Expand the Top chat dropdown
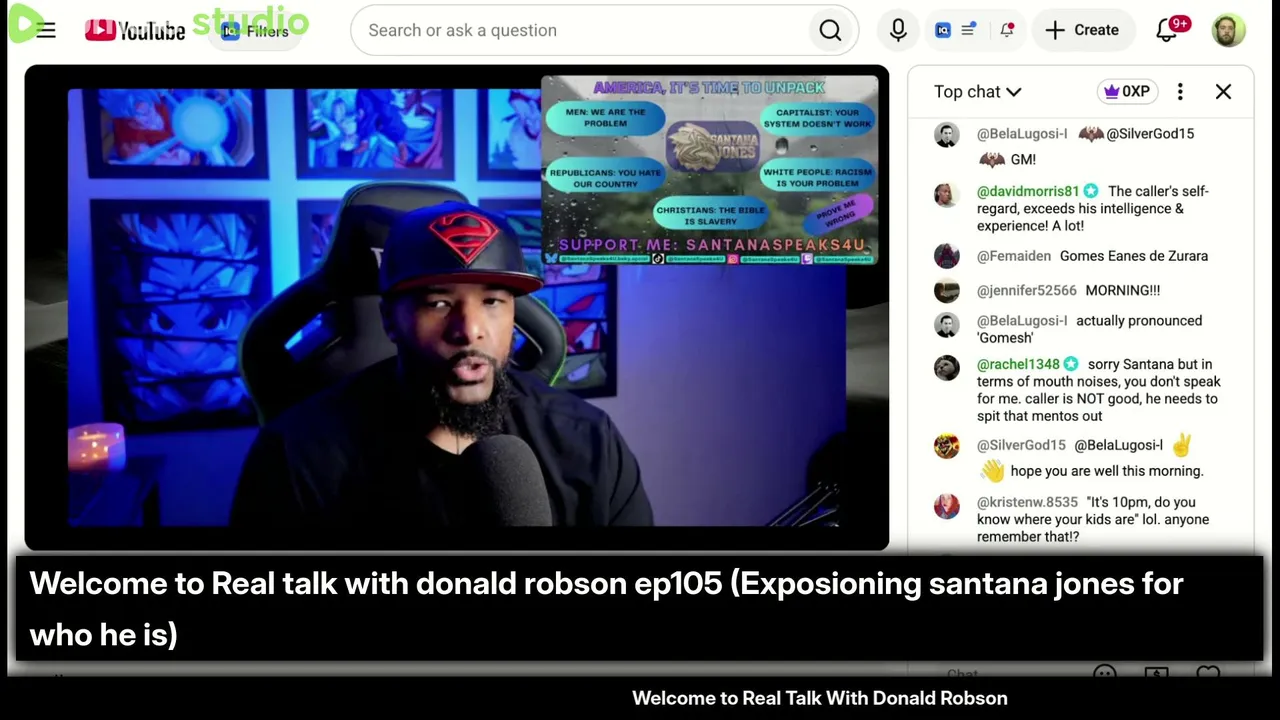Viewport: 1280px width, 720px height. (x=977, y=91)
